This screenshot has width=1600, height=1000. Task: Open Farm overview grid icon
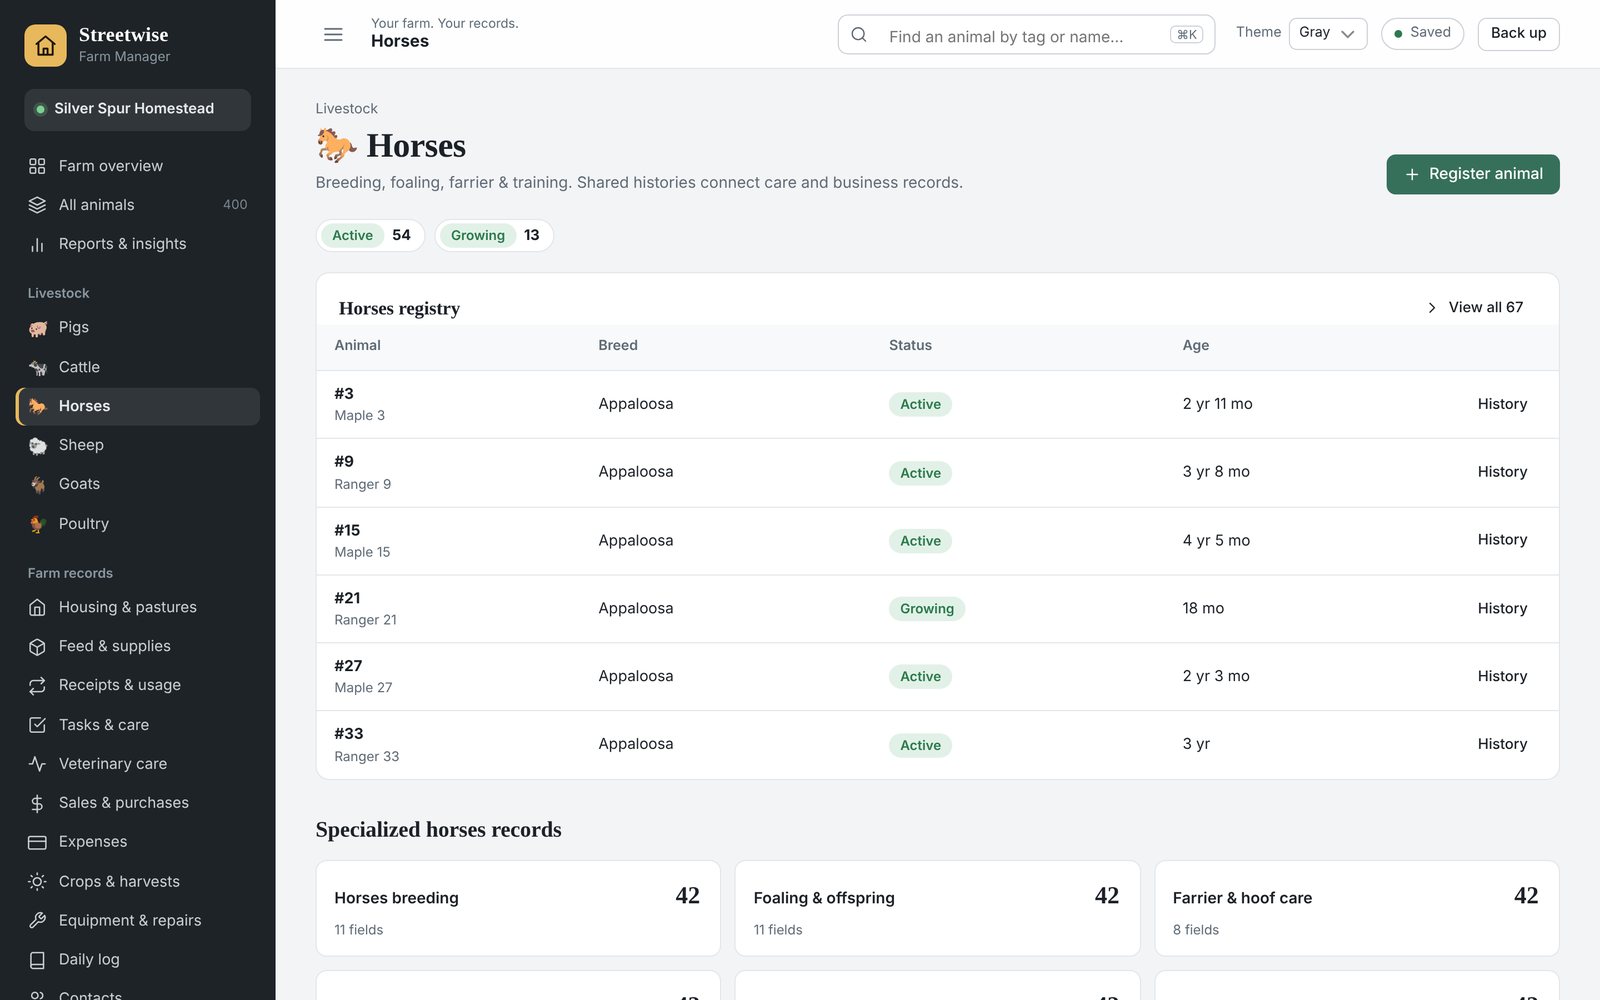tap(37, 166)
